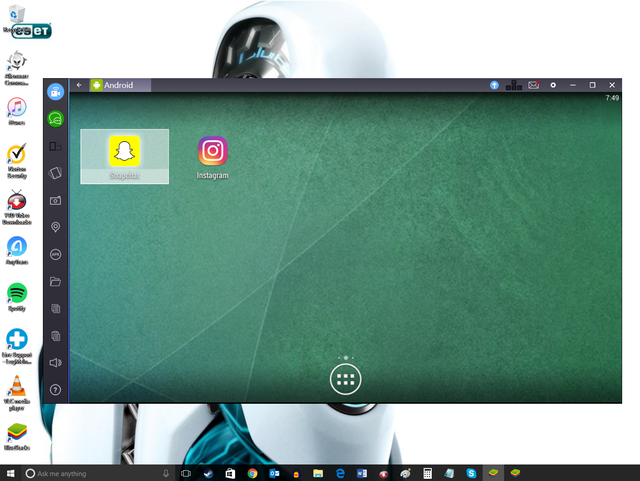Open Google Chrome from the taskbar
This screenshot has height=481, width=640.
pos(252,473)
